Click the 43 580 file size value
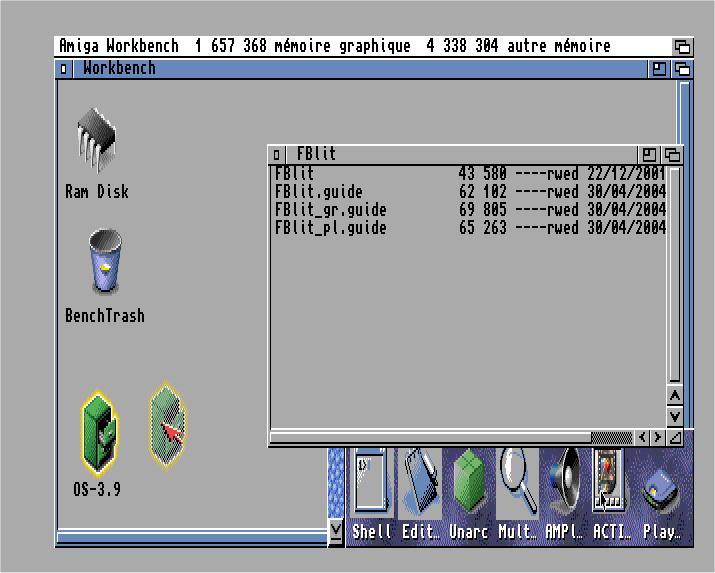The image size is (715, 573). [x=482, y=173]
